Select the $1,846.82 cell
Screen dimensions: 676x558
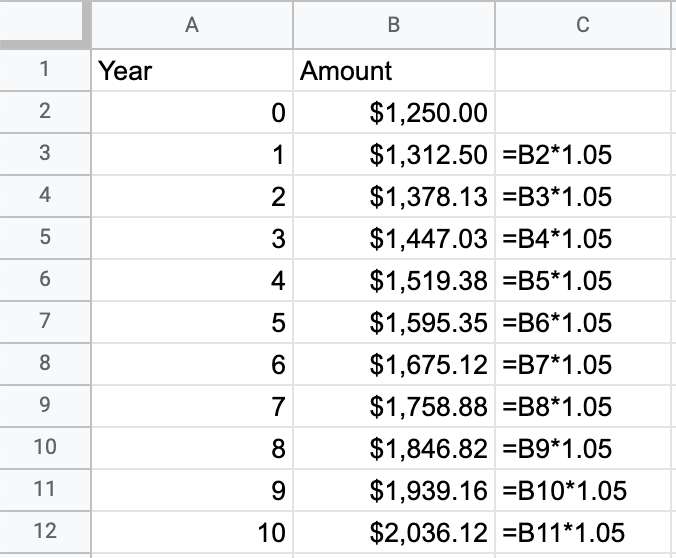pyautogui.click(x=394, y=448)
